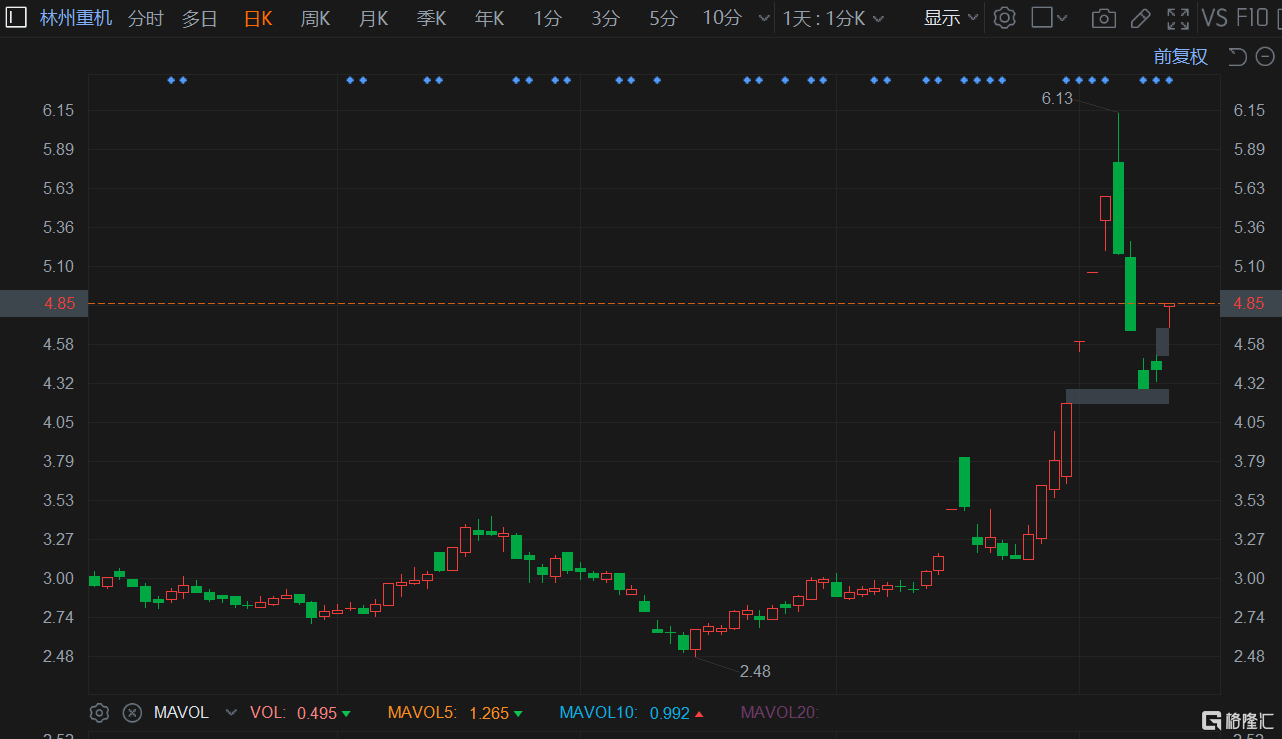Image resolution: width=1282 pixels, height=739 pixels.
Task: Open the window layout square dropdown
Action: tap(1049, 18)
